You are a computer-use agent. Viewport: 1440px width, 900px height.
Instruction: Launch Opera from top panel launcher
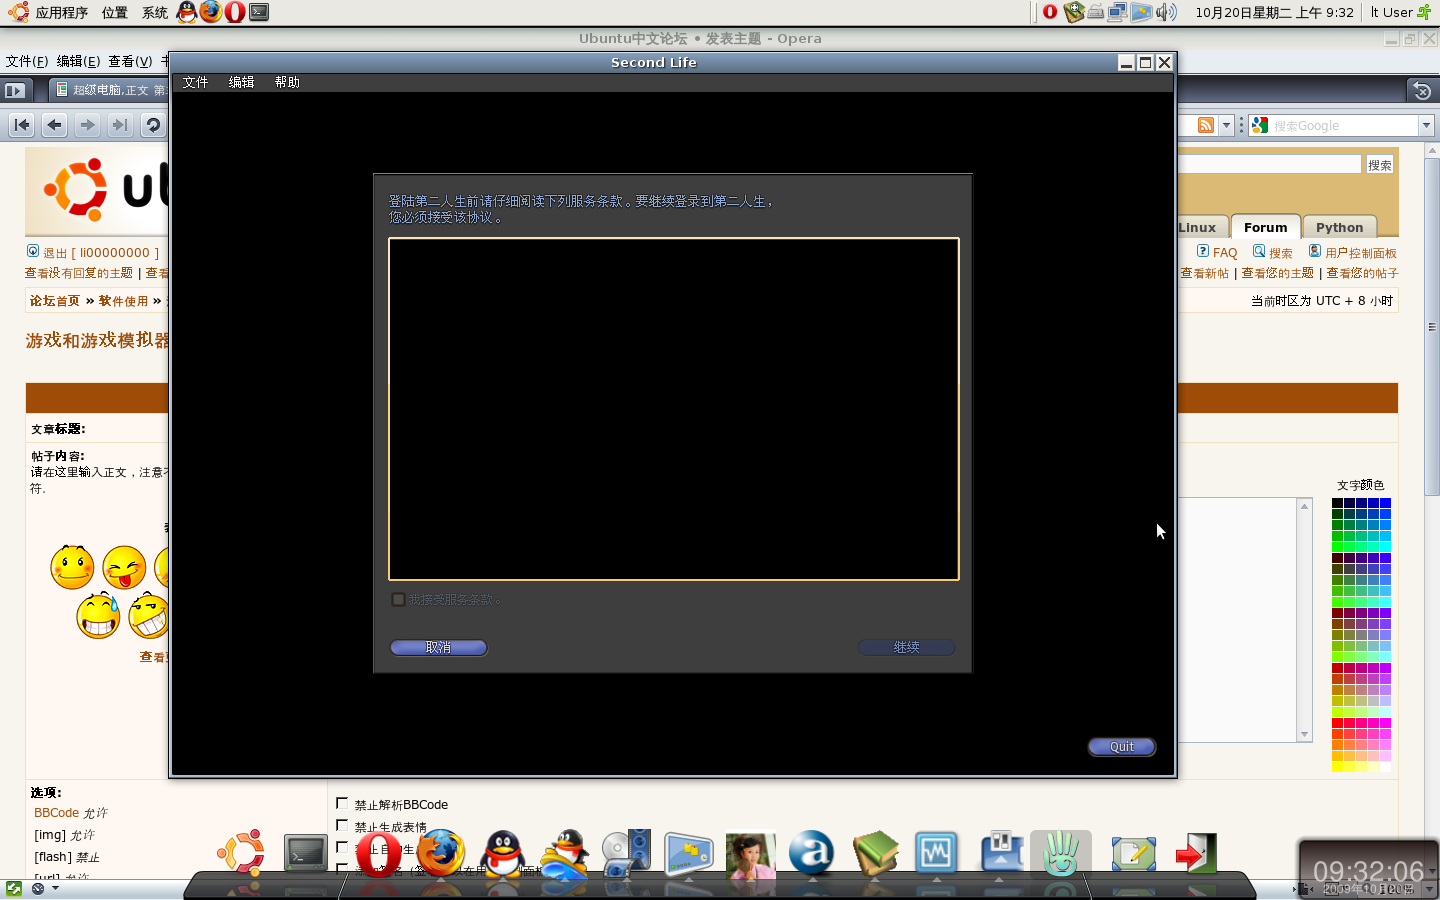pos(235,12)
